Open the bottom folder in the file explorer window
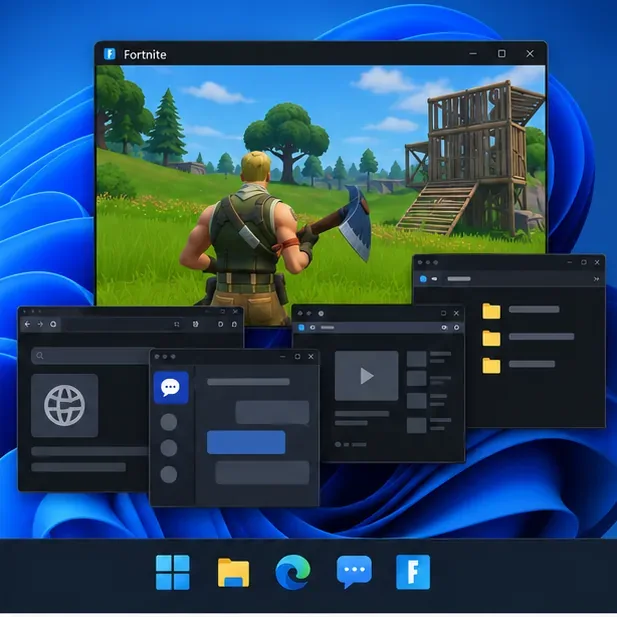617x617 pixels. (x=491, y=365)
